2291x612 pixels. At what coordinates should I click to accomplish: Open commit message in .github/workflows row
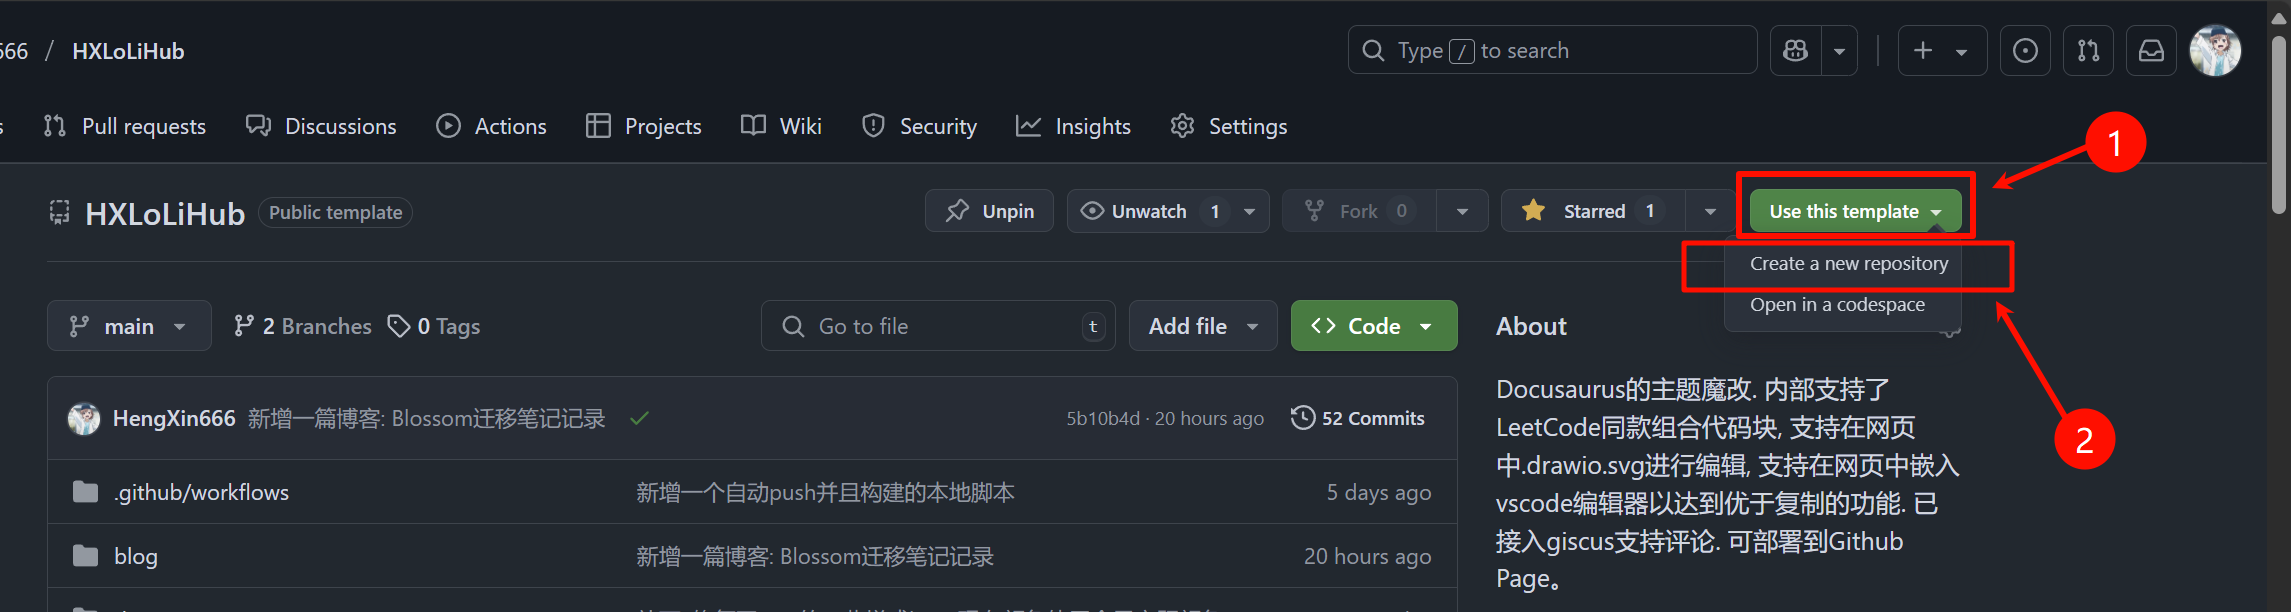point(826,492)
